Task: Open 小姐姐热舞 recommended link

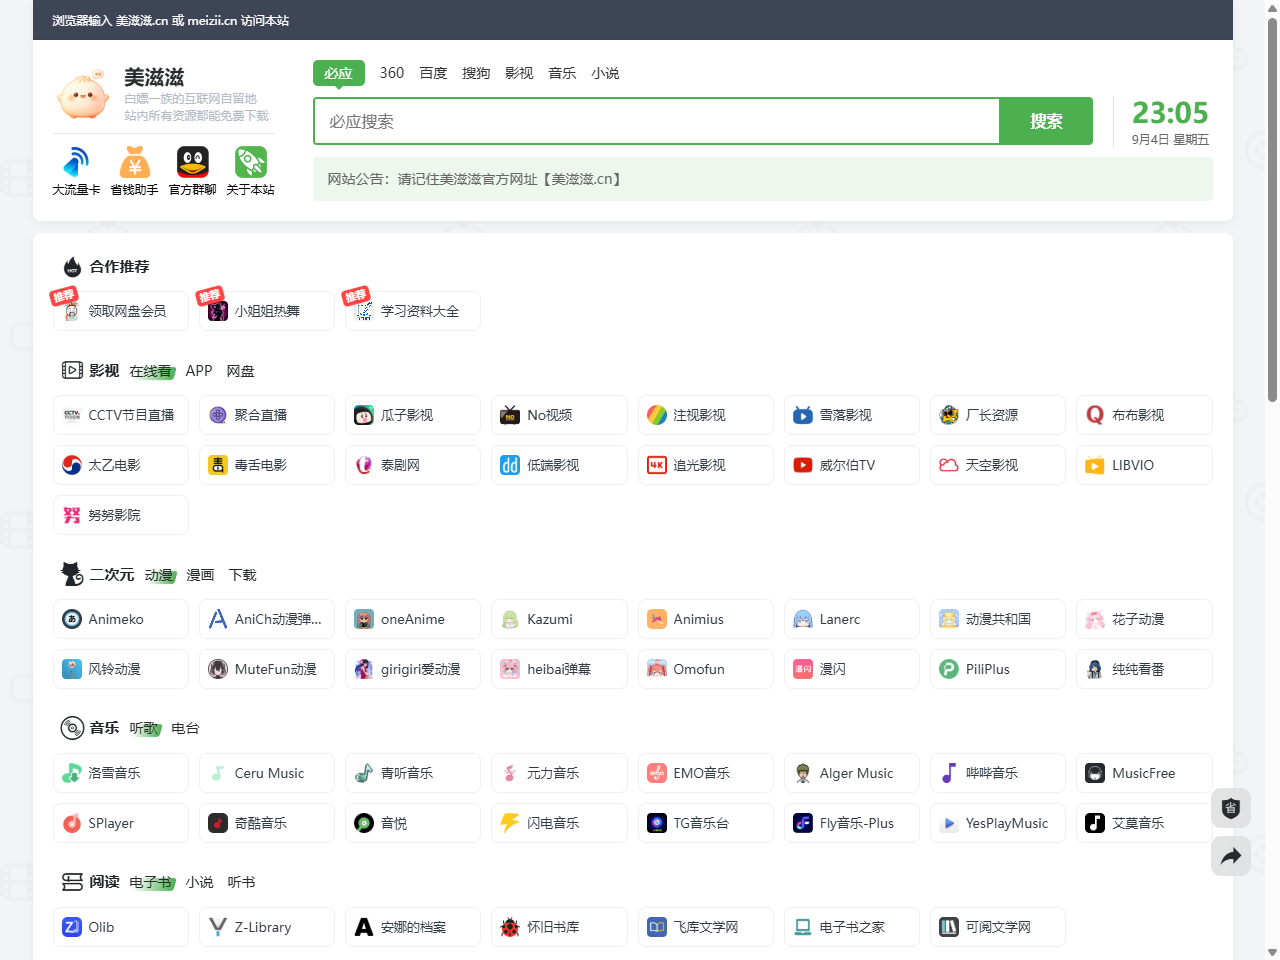Action: pos(267,311)
